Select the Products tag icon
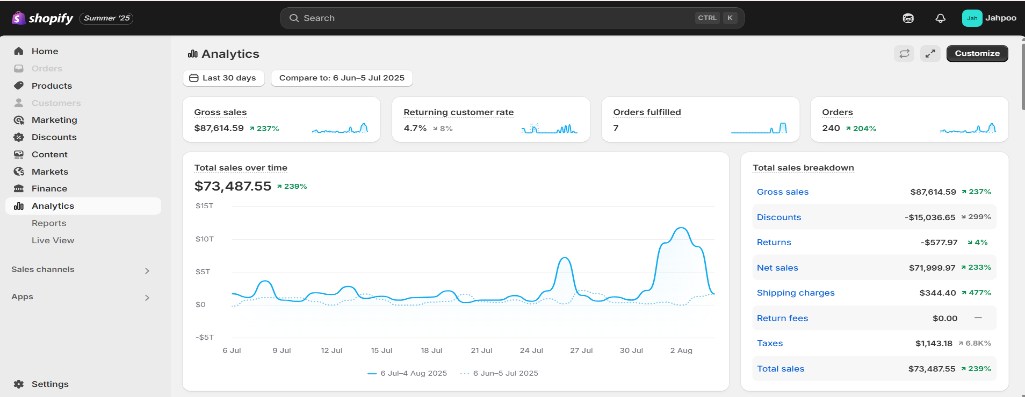This screenshot has width=1025, height=397. pos(18,86)
